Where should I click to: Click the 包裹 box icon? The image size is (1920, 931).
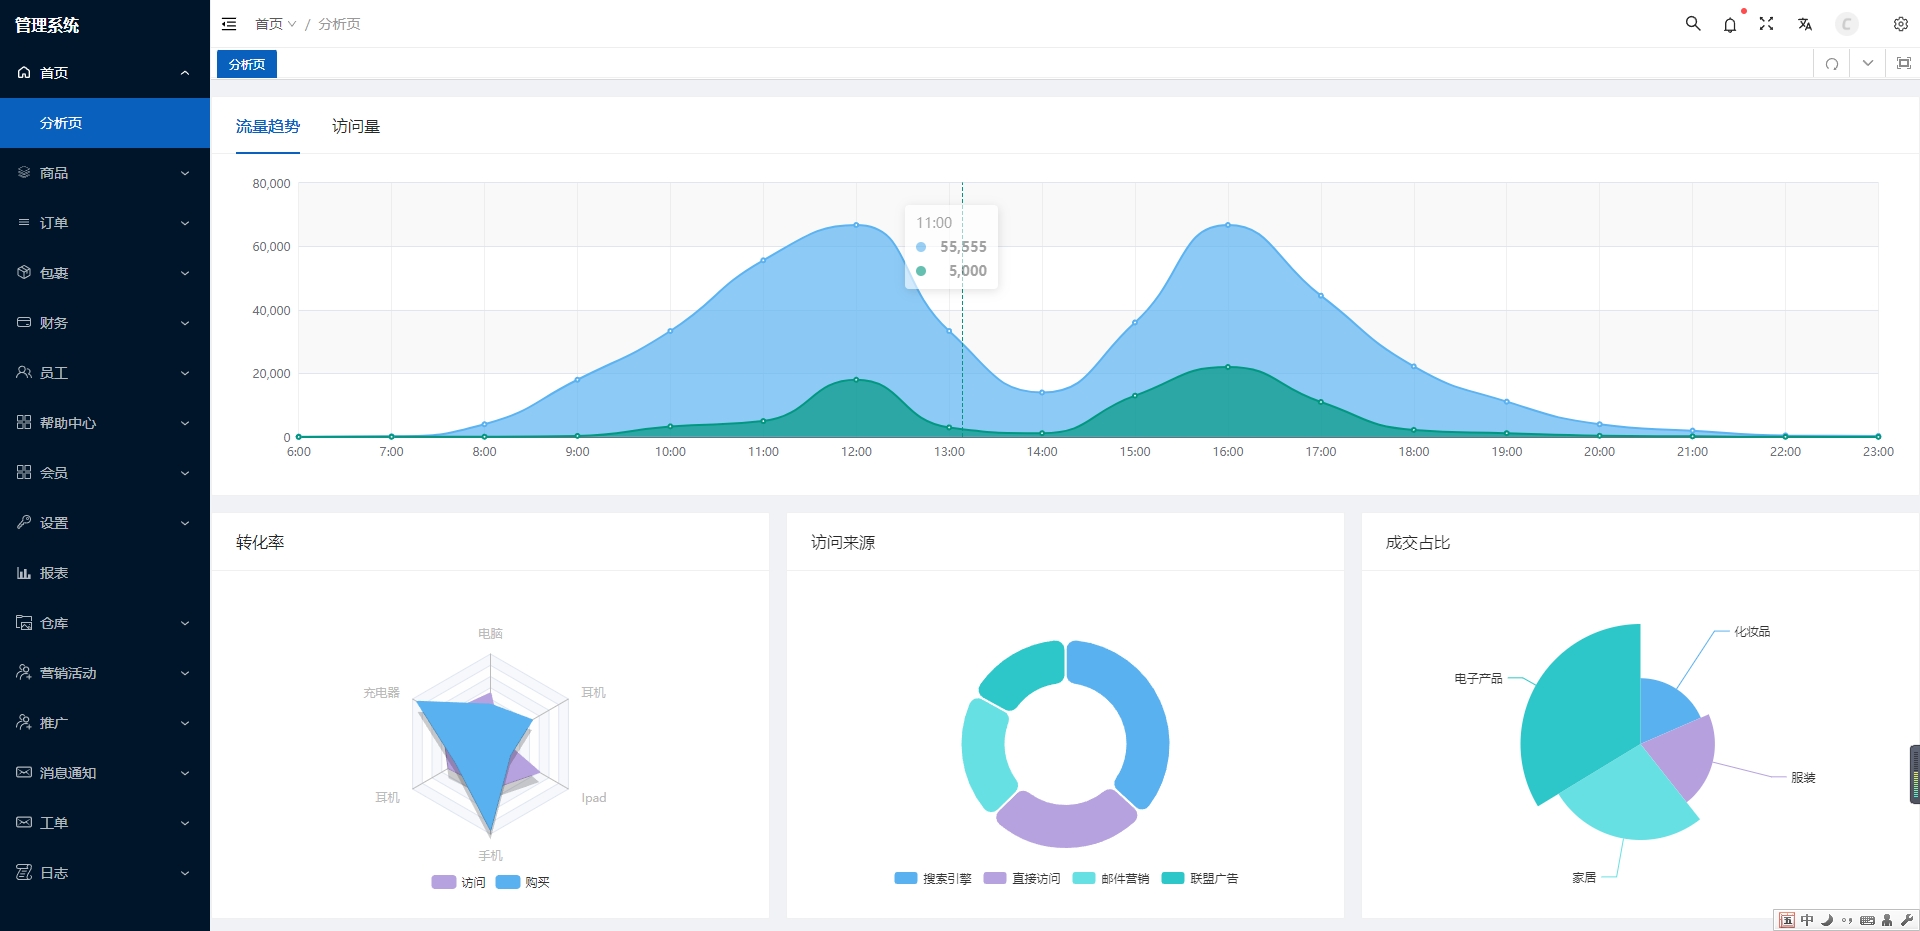[x=24, y=273]
